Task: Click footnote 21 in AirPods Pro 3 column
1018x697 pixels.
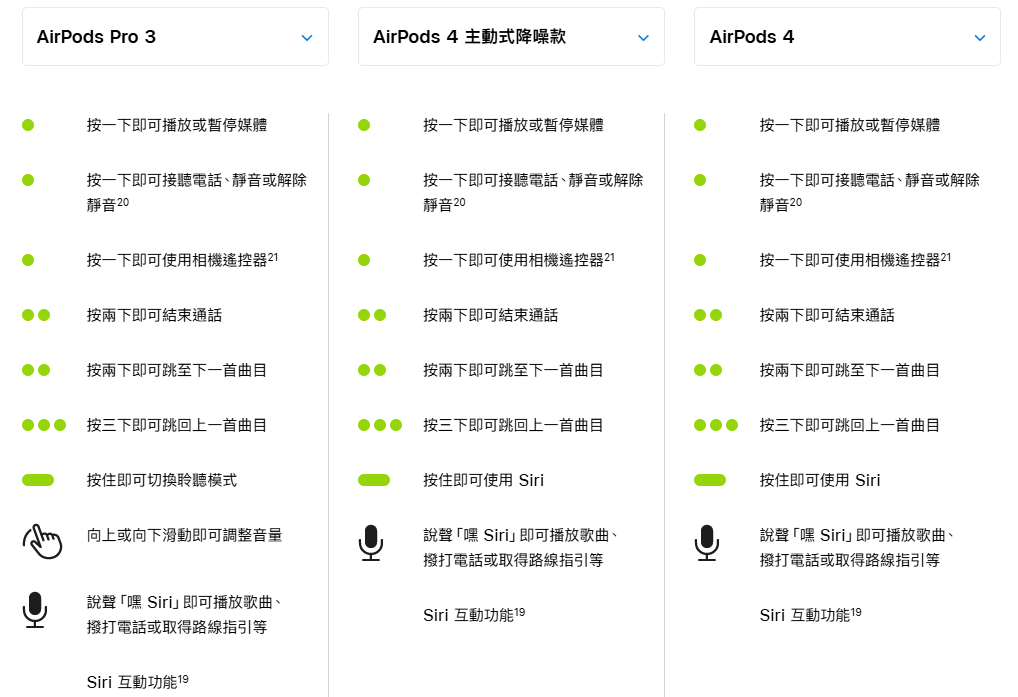Action: pos(273,257)
